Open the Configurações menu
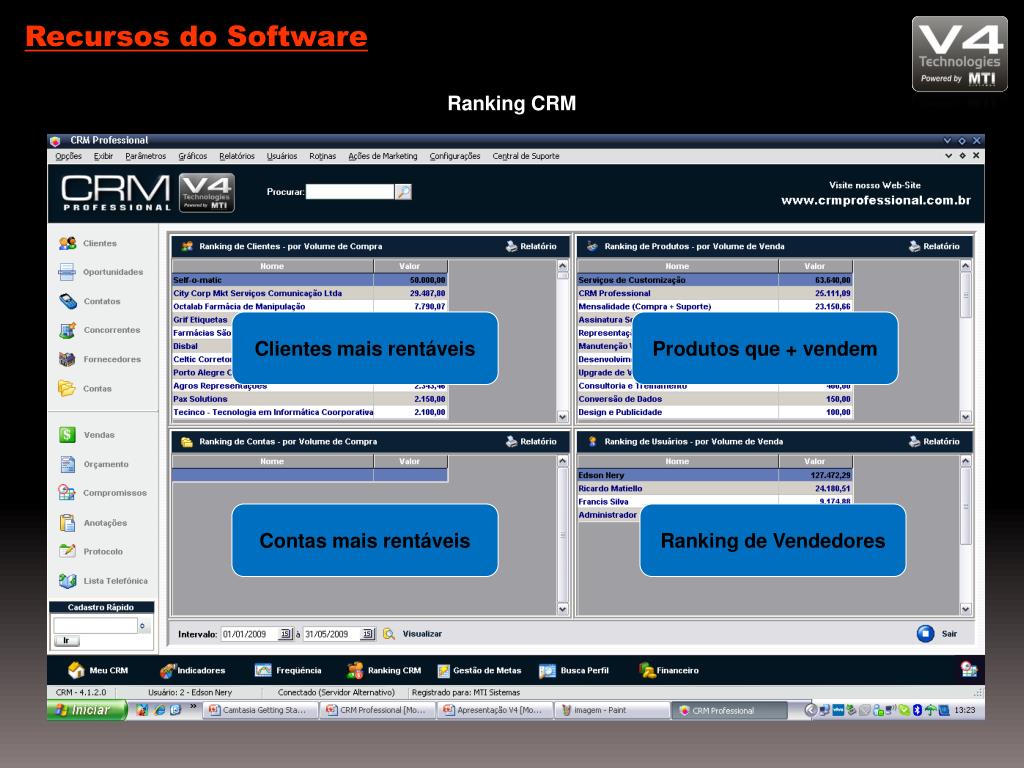Image resolution: width=1024 pixels, height=768 pixels. pos(455,156)
